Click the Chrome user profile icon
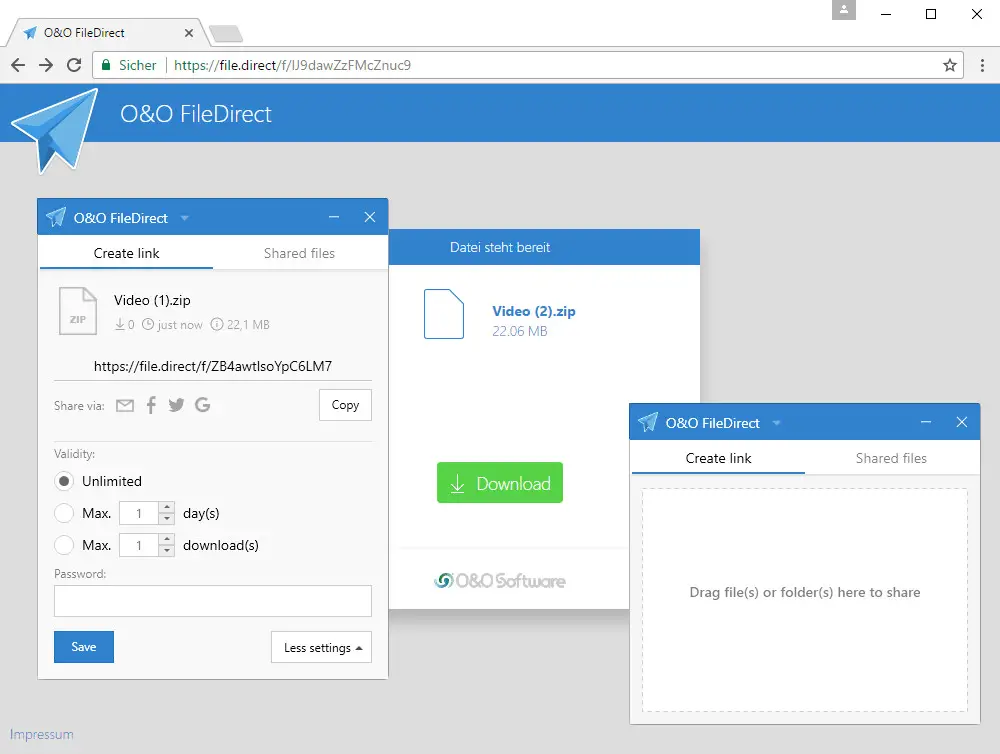The height and width of the screenshot is (754, 1000). tap(844, 10)
